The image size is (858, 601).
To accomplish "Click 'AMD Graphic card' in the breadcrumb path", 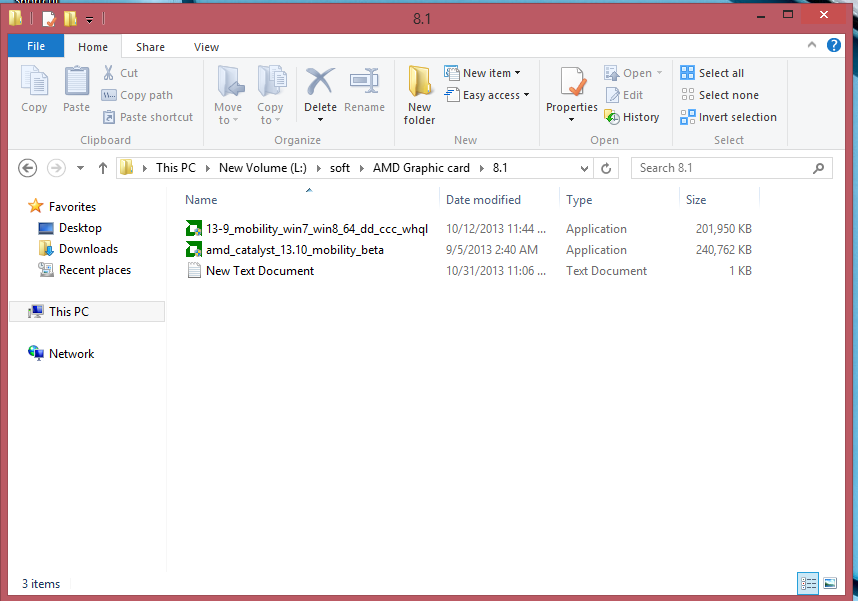I will 421,168.
